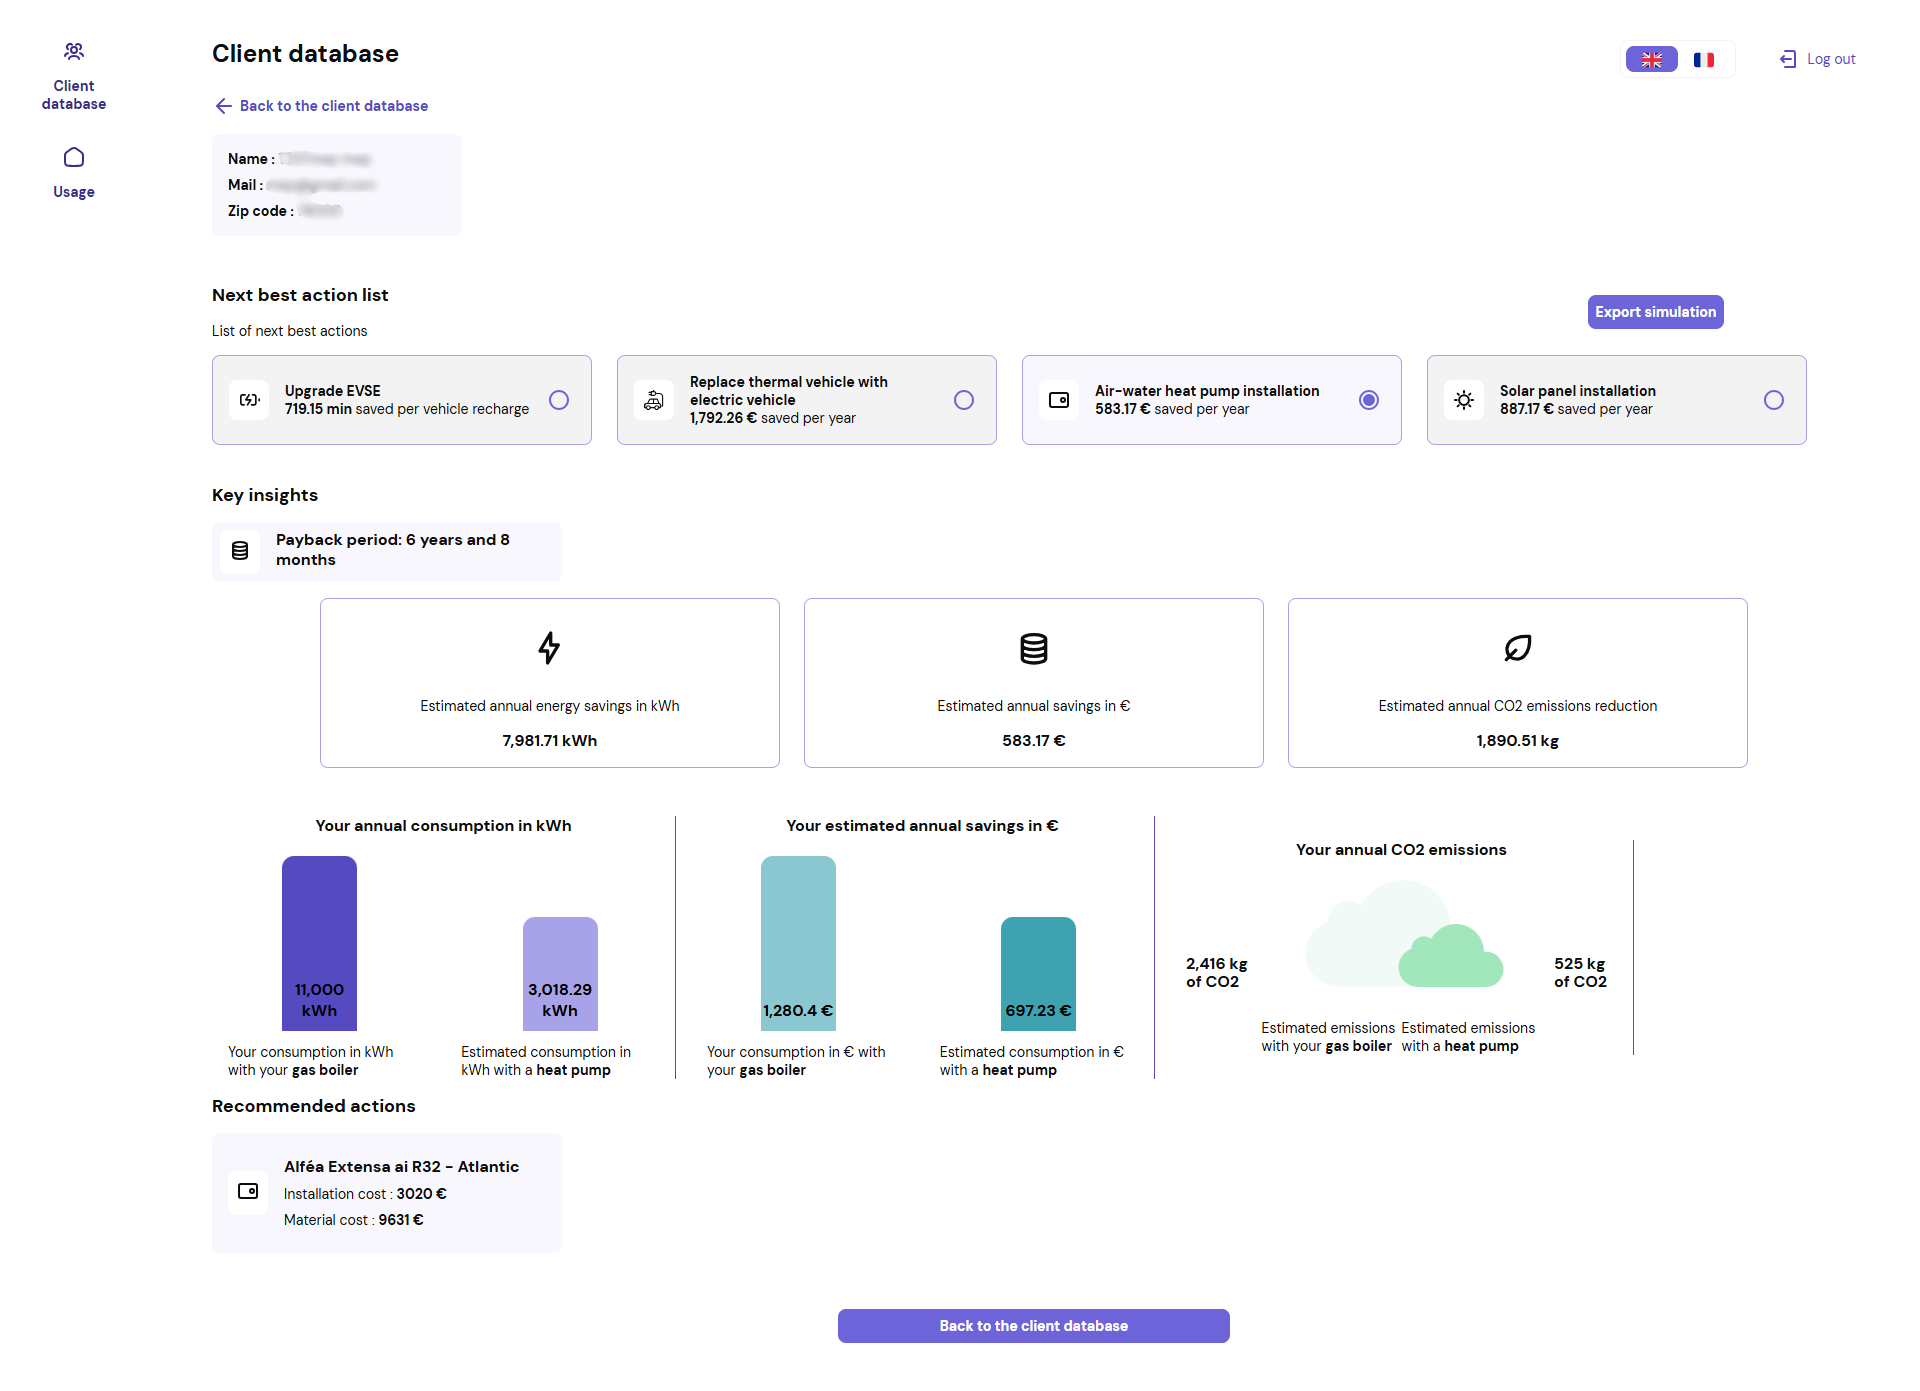
Task: Click the Alféa Extensa product icon
Action: 248,1192
